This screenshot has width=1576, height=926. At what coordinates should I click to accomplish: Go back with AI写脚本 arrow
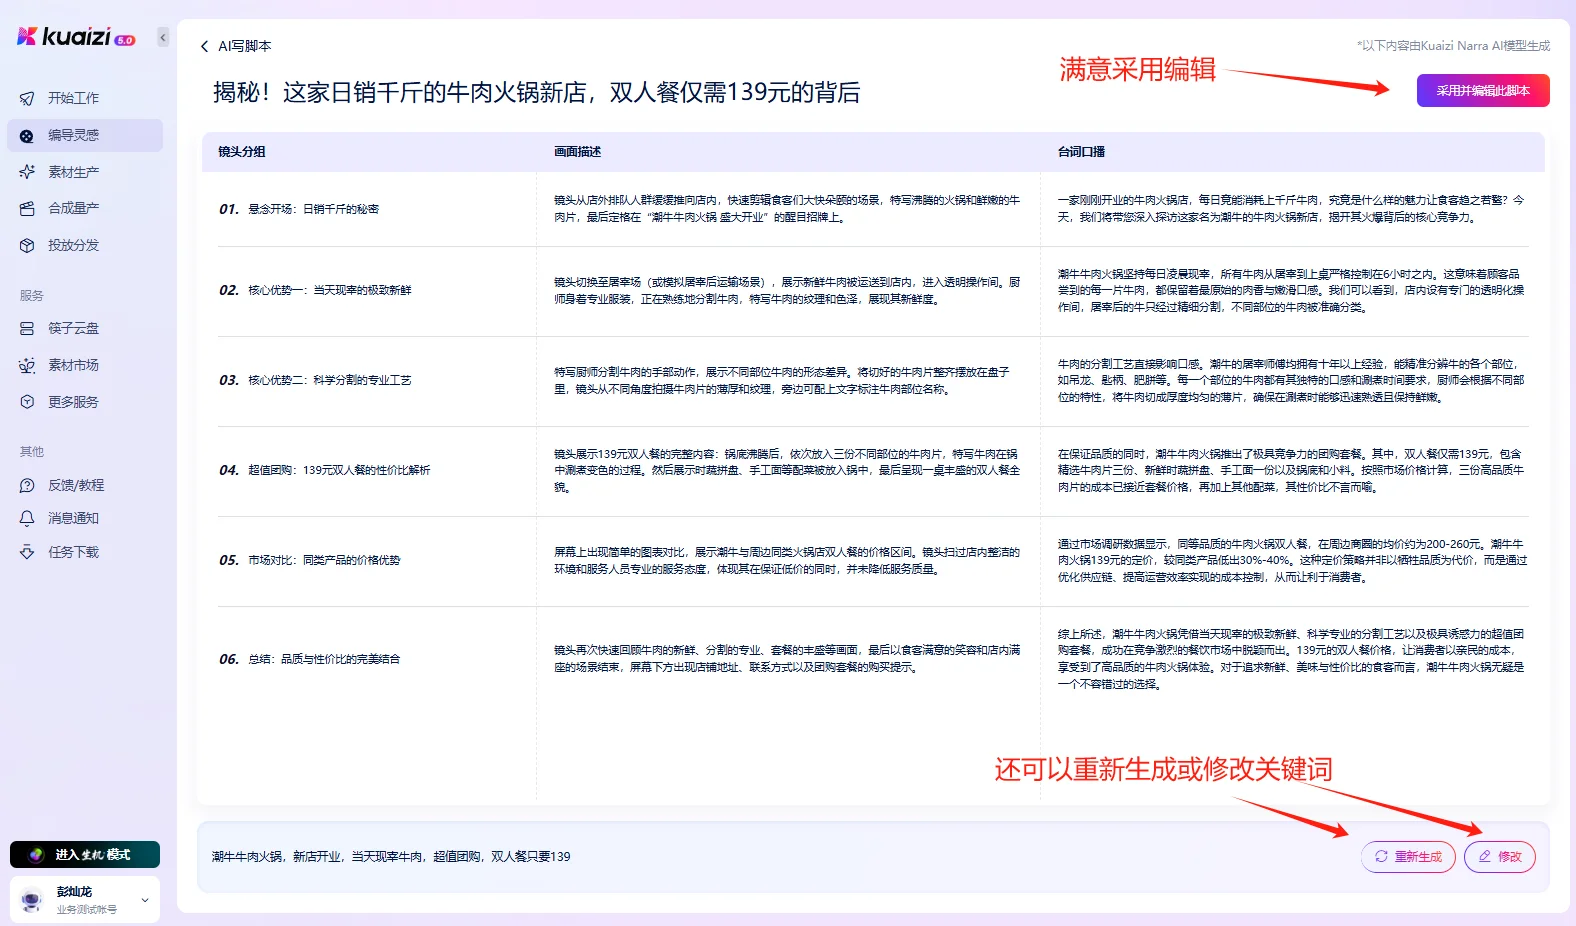205,46
